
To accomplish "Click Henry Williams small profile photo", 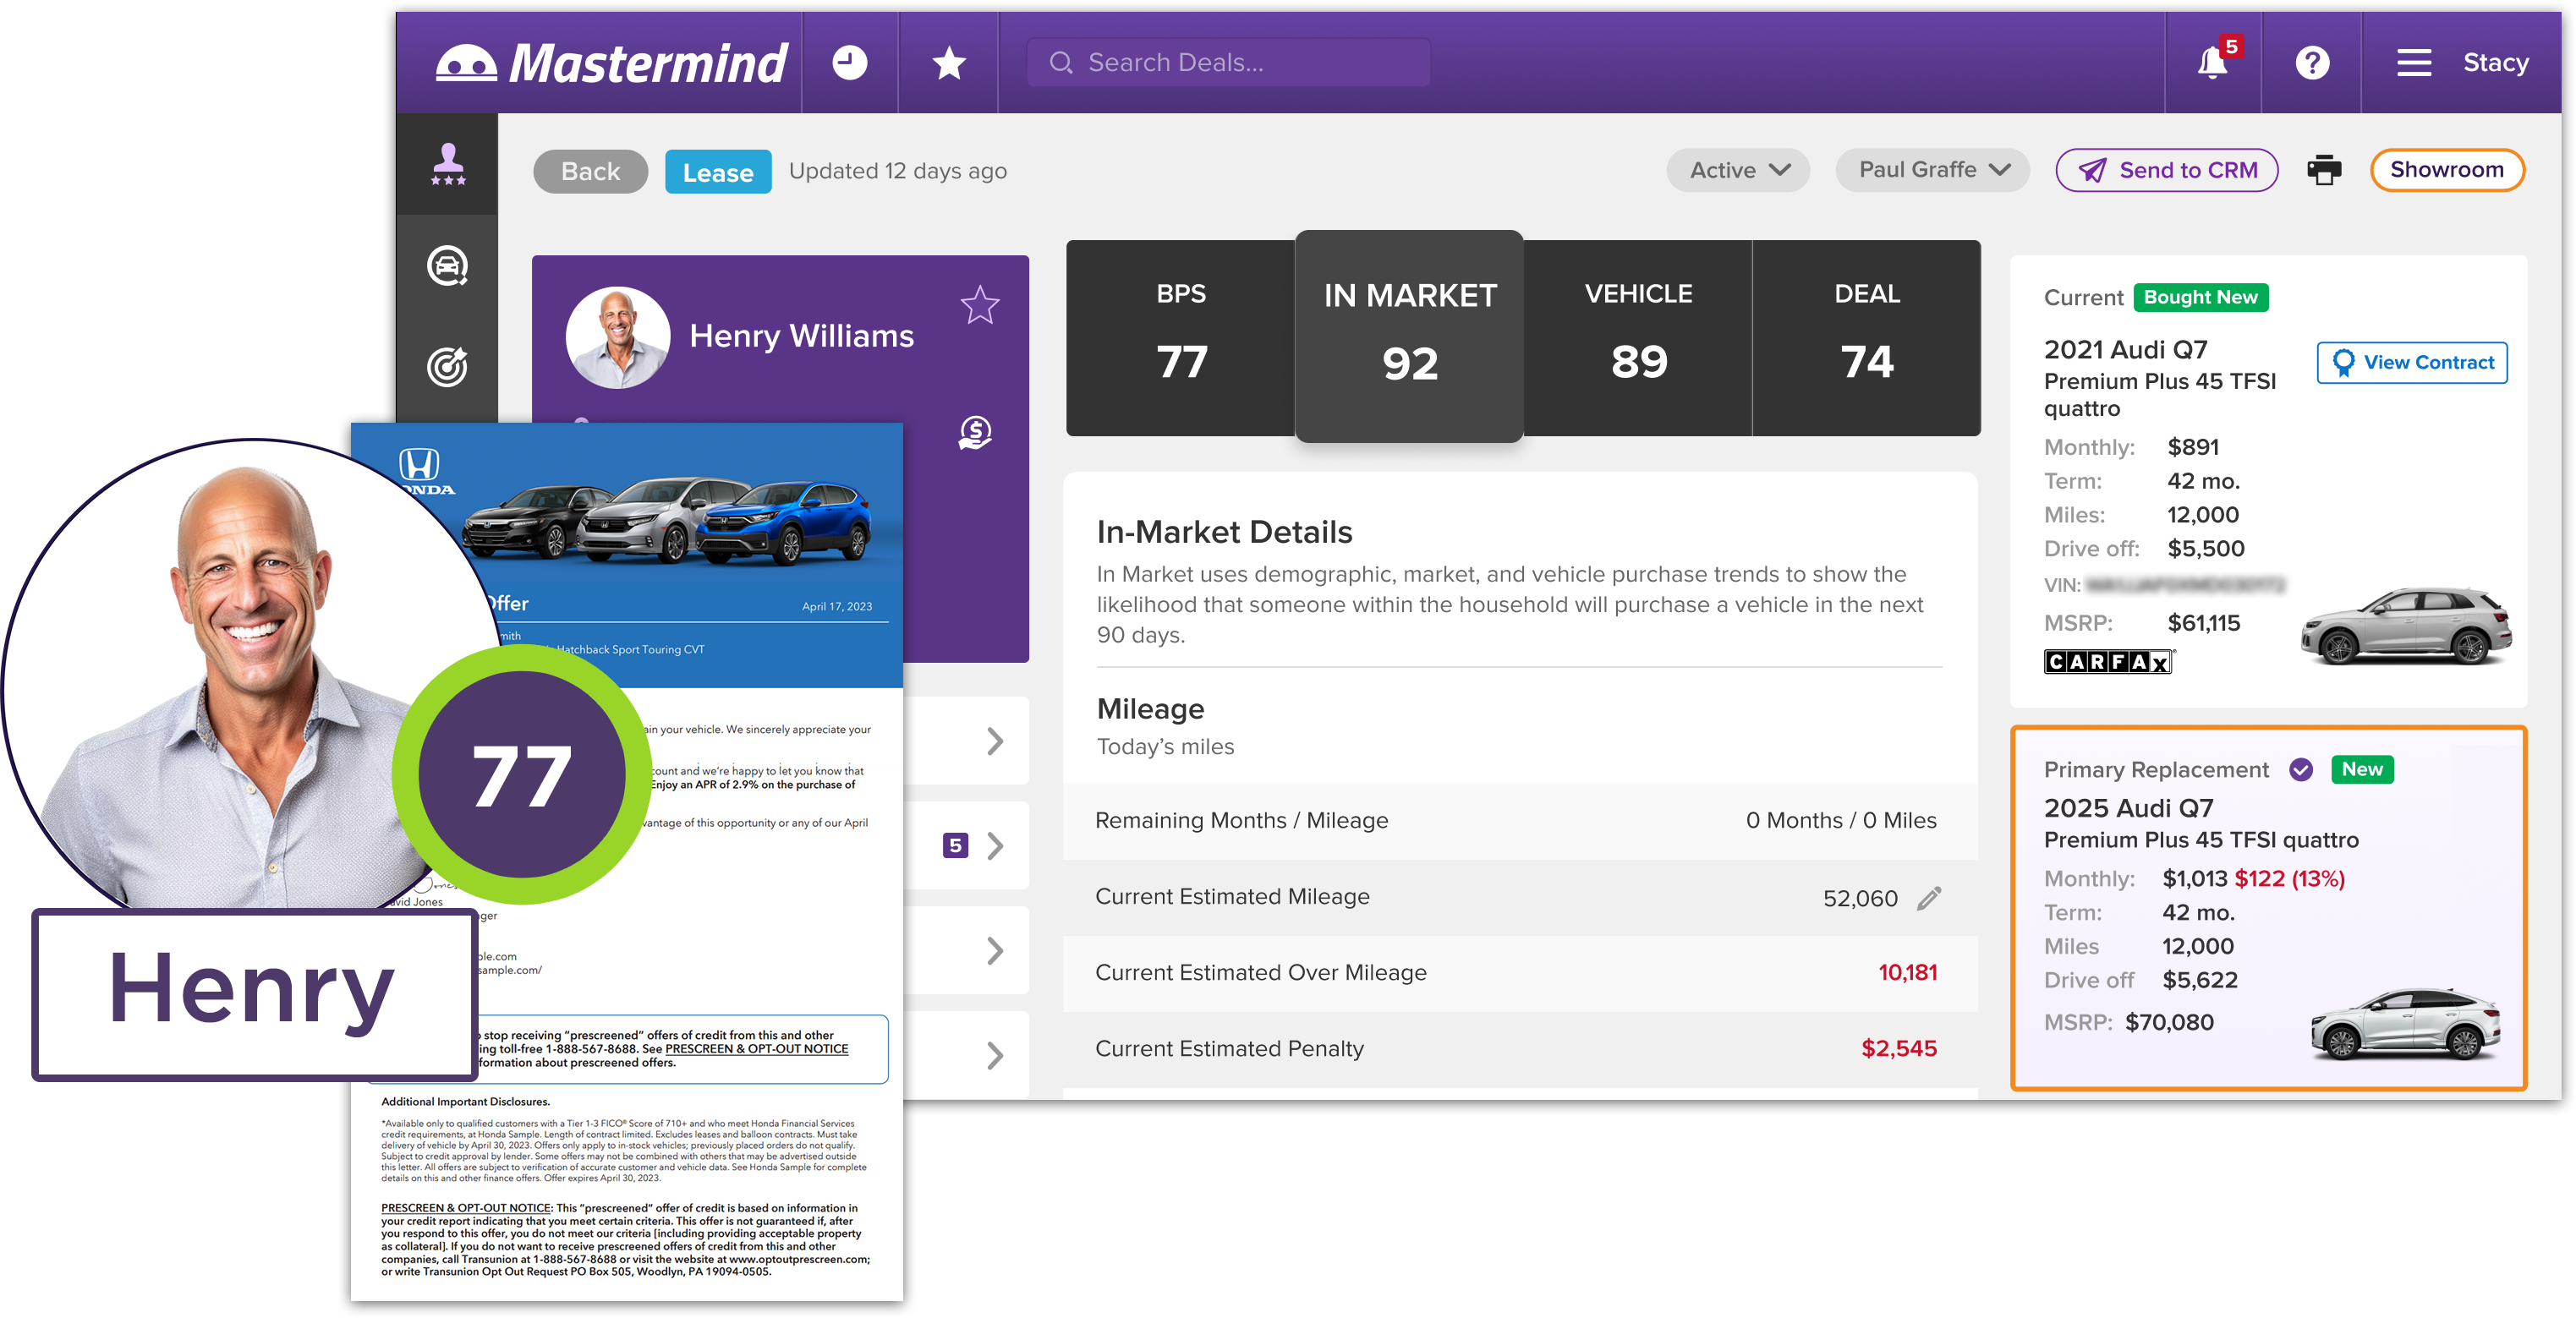I will point(618,337).
